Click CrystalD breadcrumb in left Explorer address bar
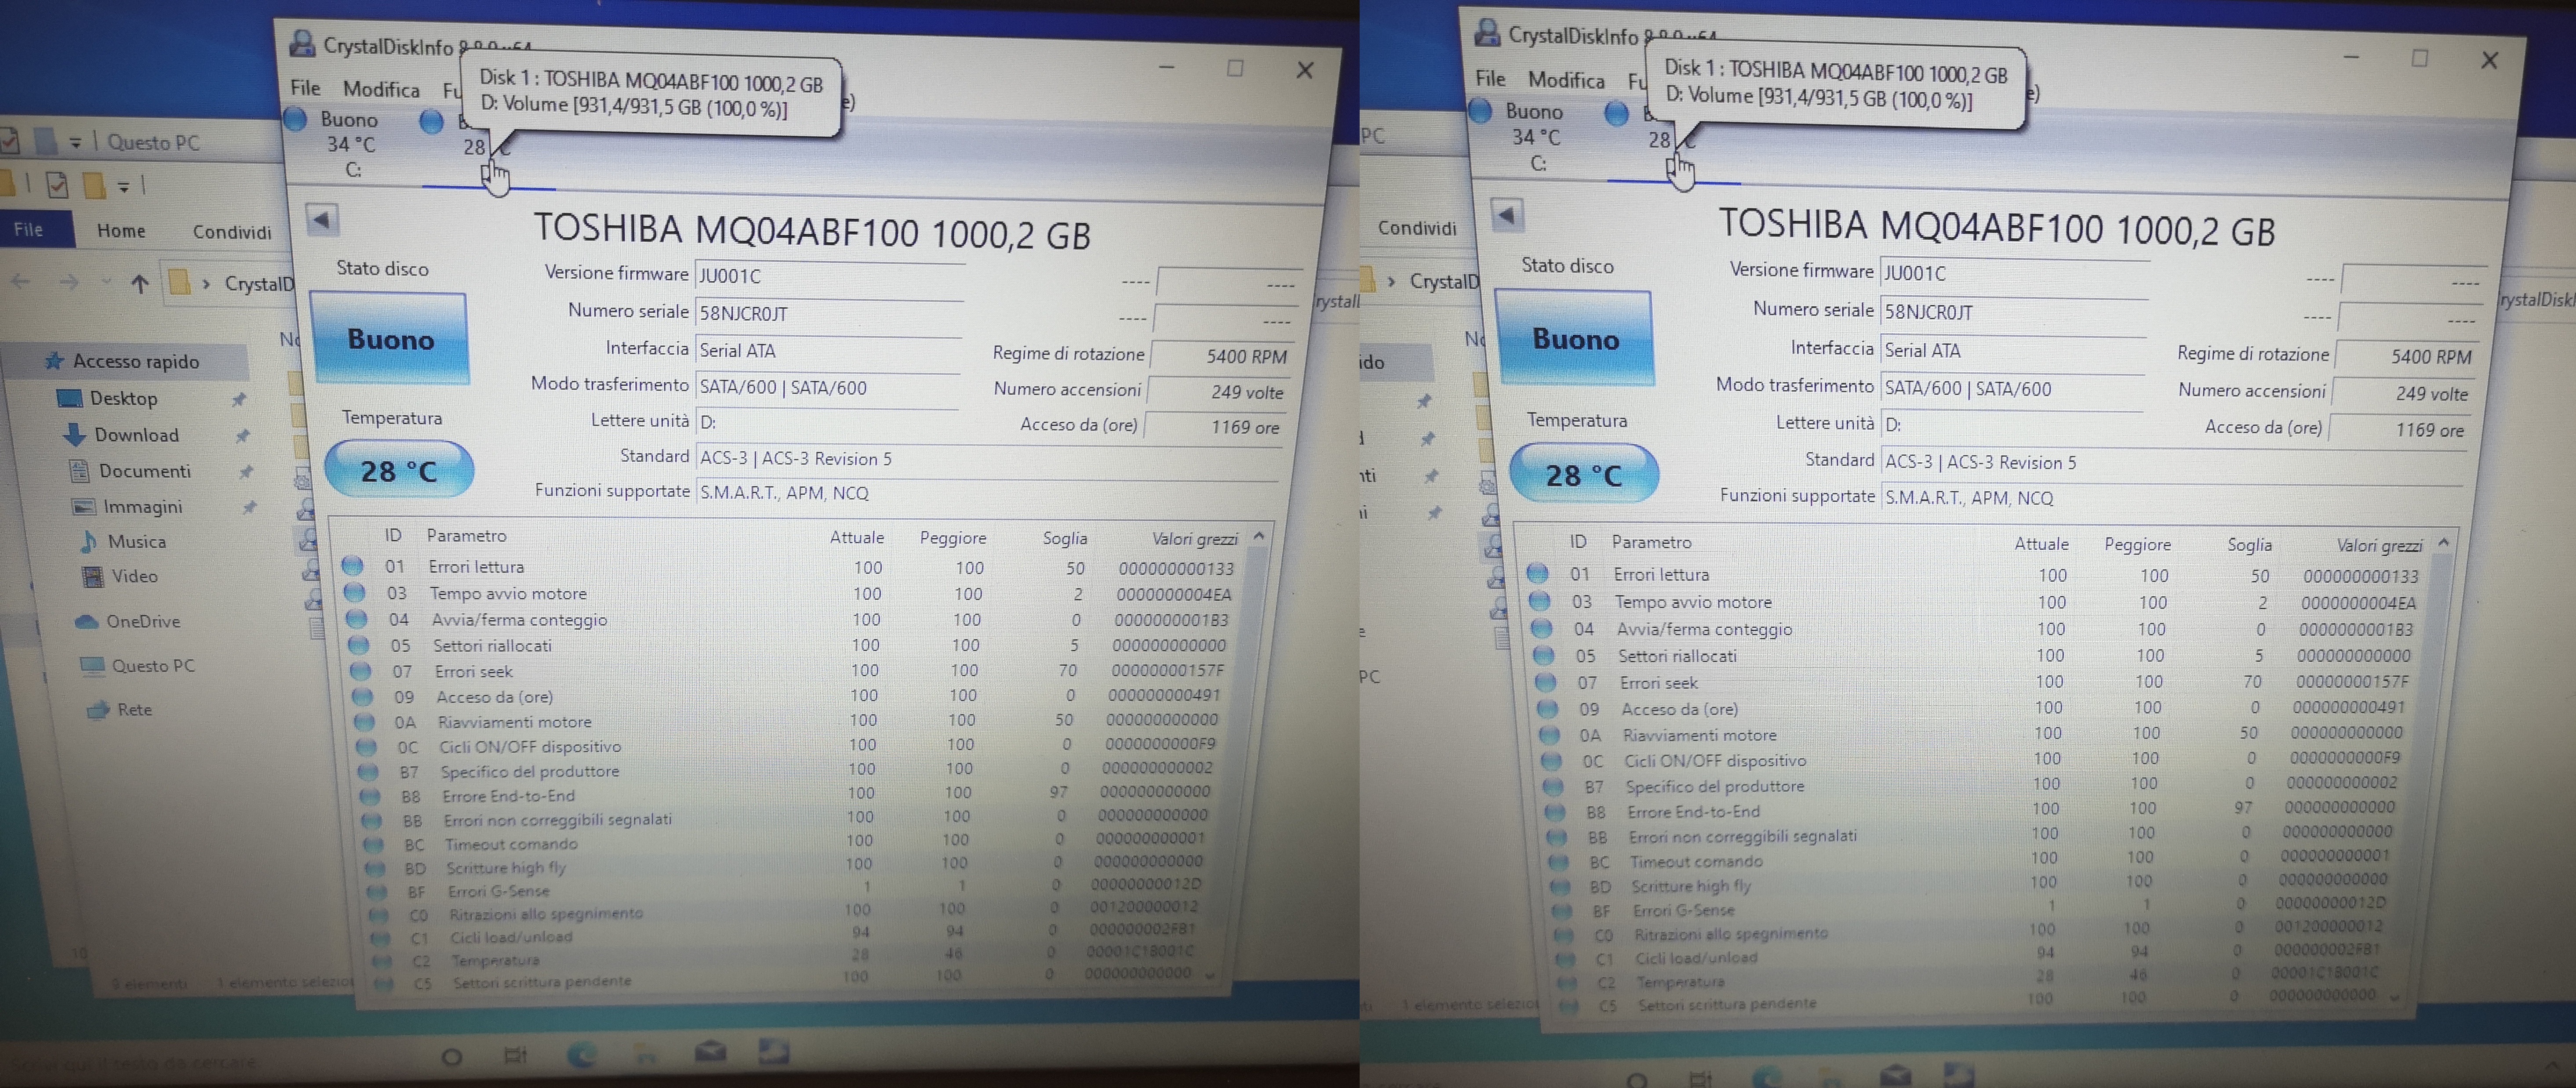 [259, 284]
